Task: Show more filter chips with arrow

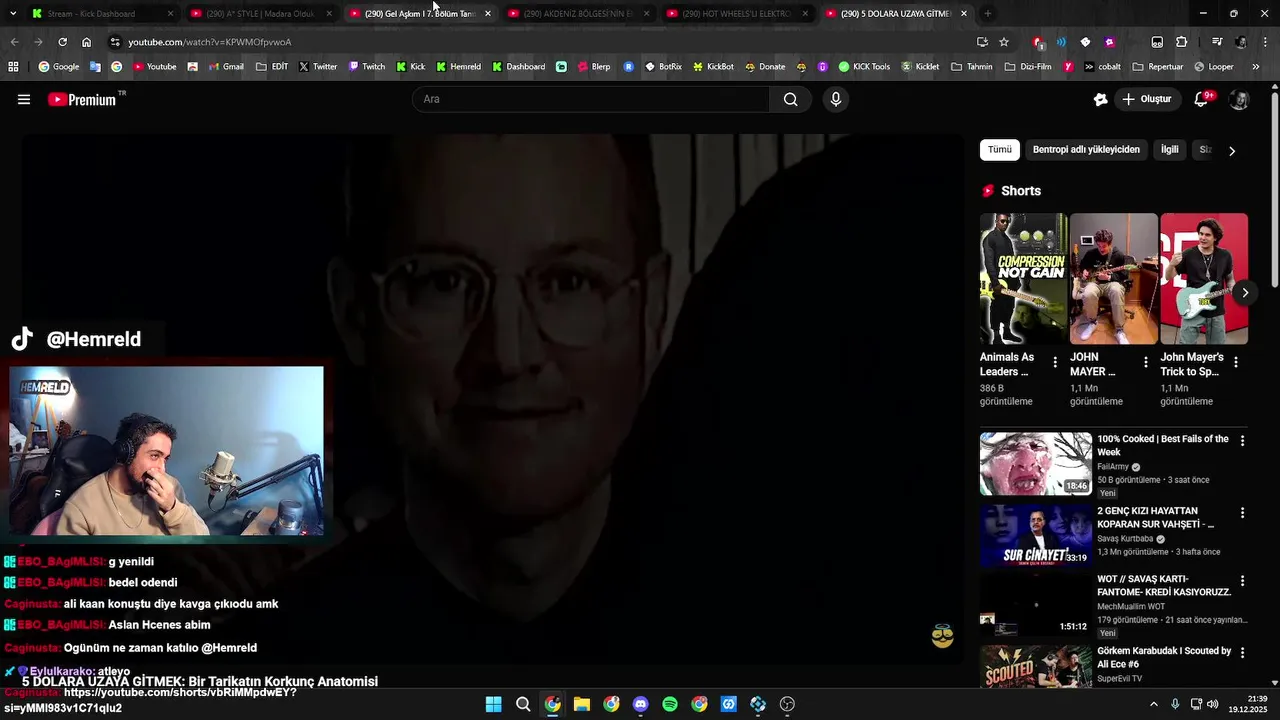Action: (x=1232, y=151)
